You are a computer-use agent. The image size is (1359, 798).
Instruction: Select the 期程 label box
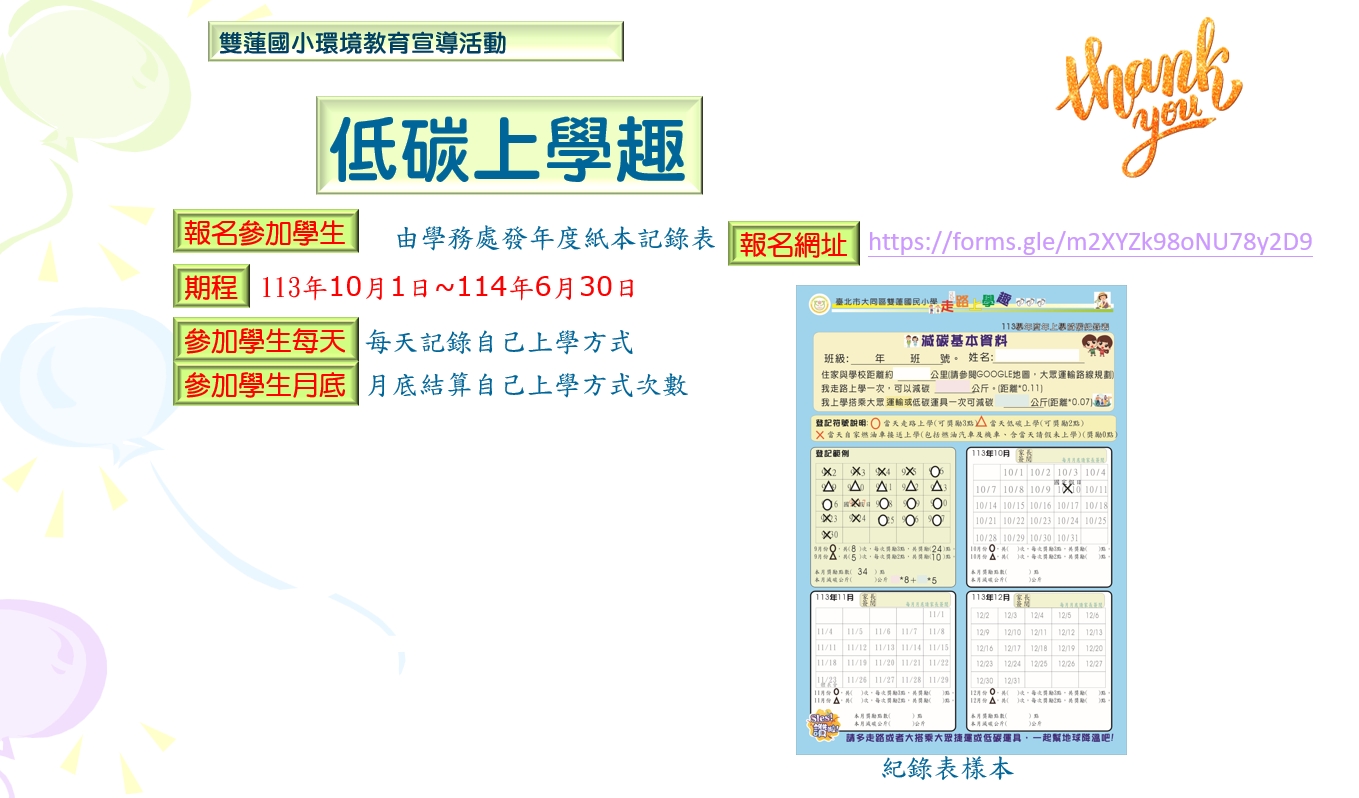pyautogui.click(x=211, y=287)
